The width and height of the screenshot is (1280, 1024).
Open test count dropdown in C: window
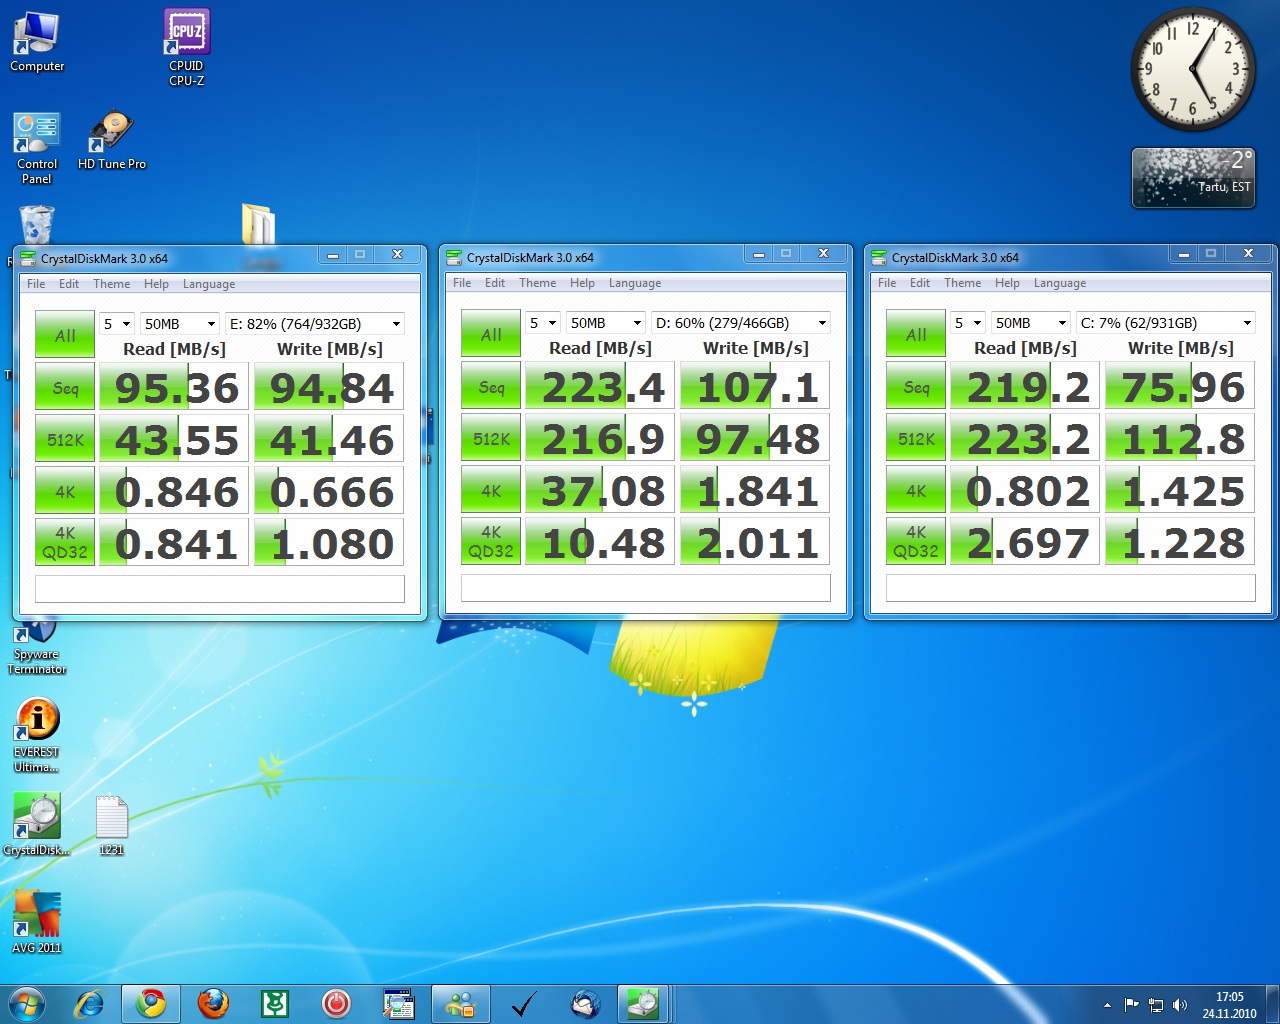968,323
